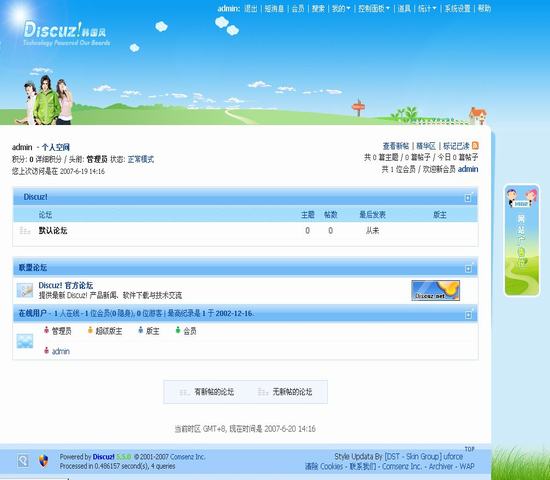Click the TOP link in footer

click(469, 449)
